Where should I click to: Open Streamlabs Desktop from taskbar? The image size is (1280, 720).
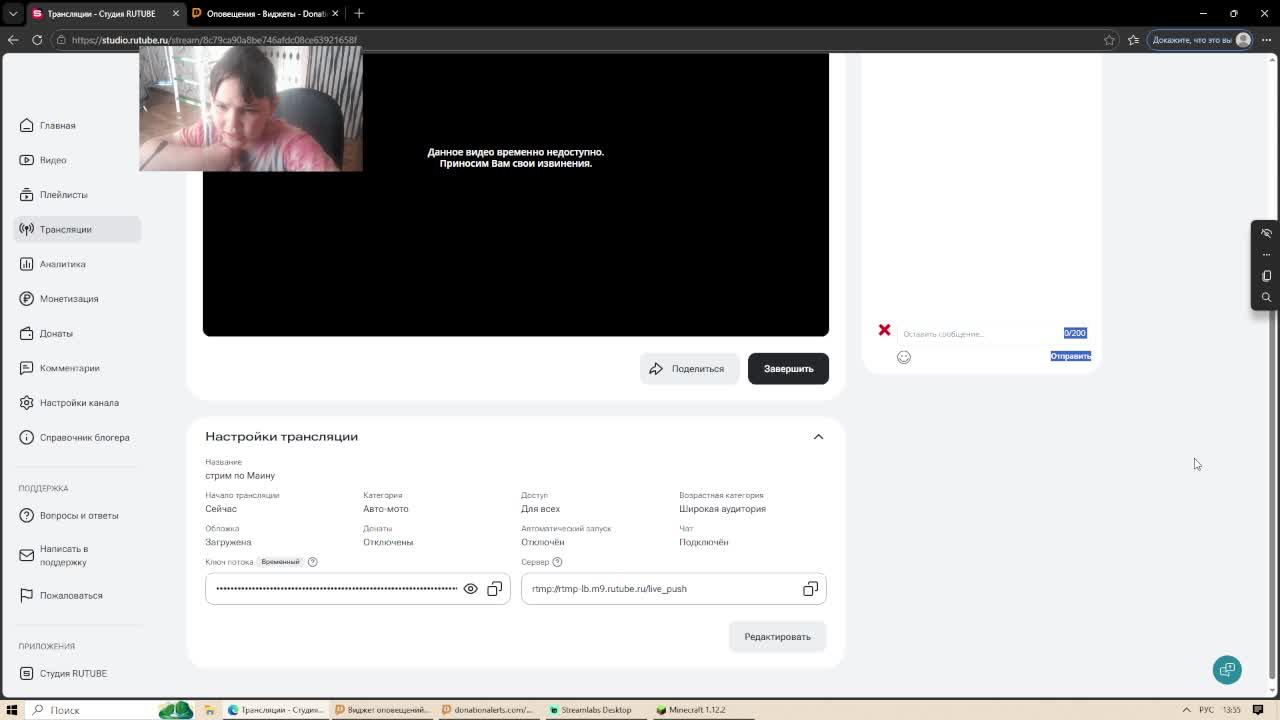click(592, 710)
